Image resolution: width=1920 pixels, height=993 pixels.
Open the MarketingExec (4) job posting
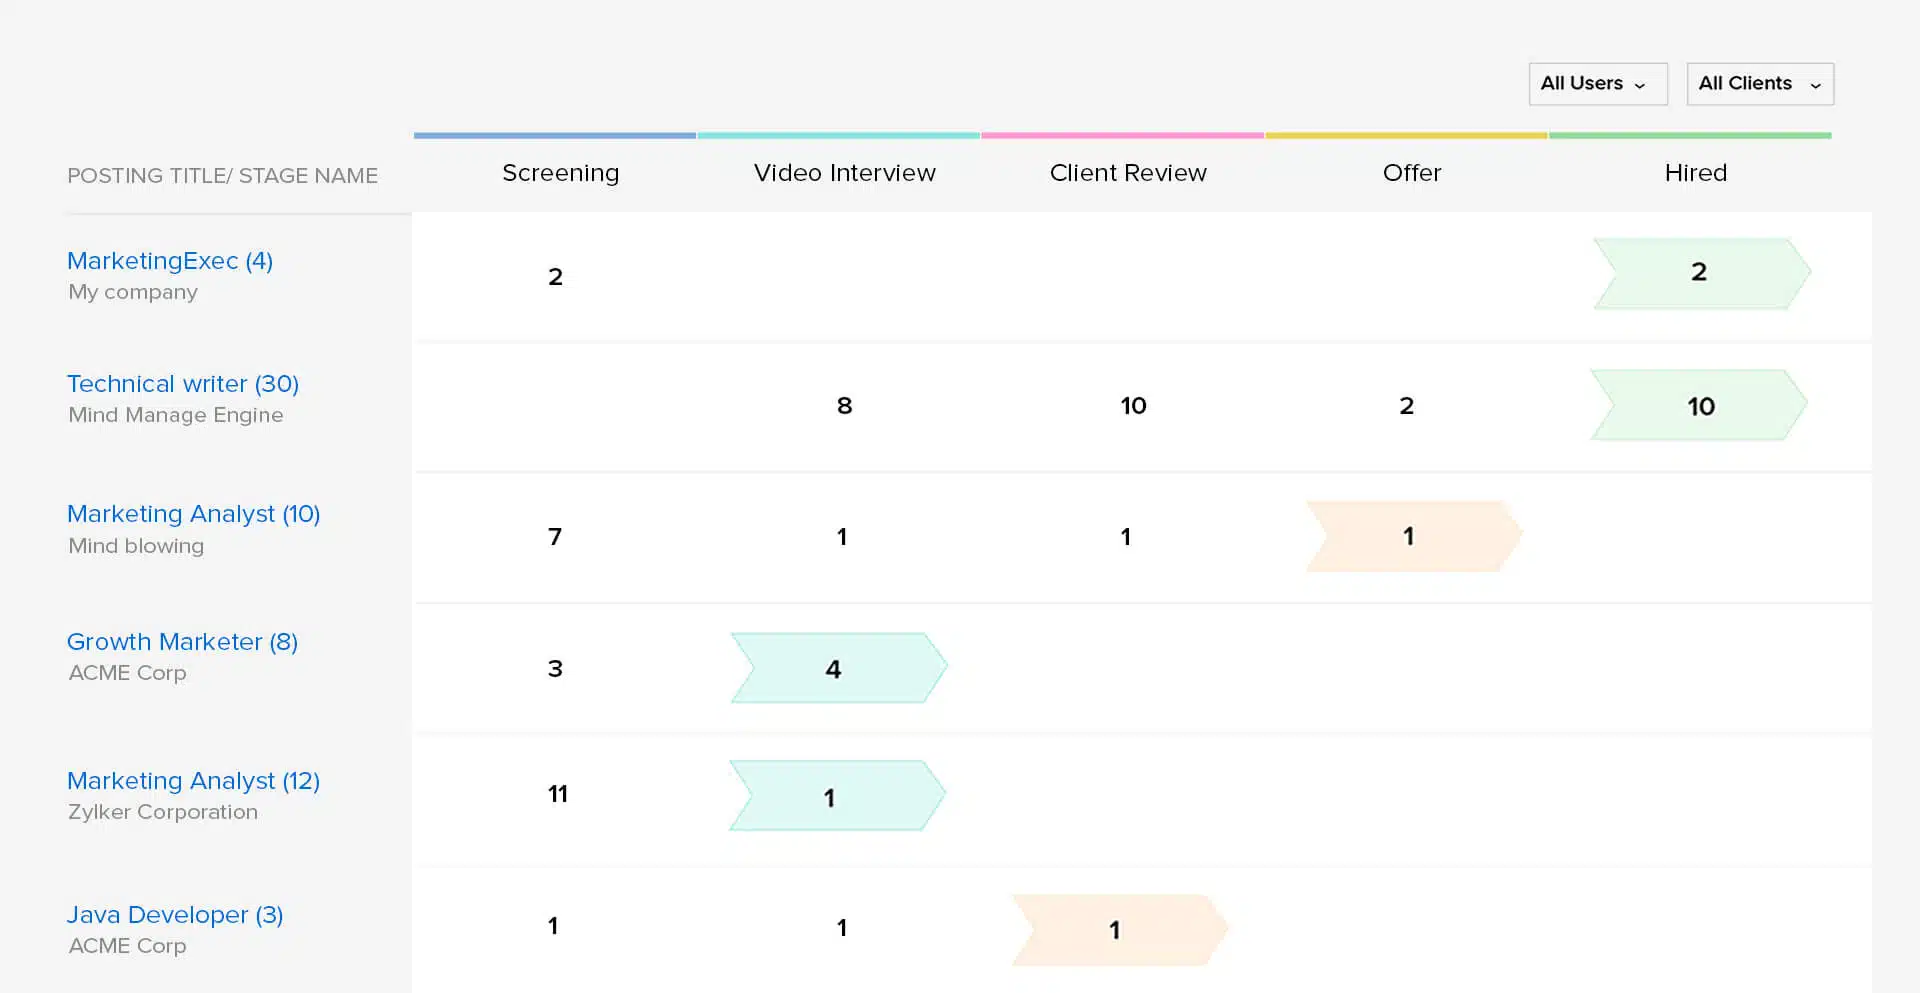point(169,260)
